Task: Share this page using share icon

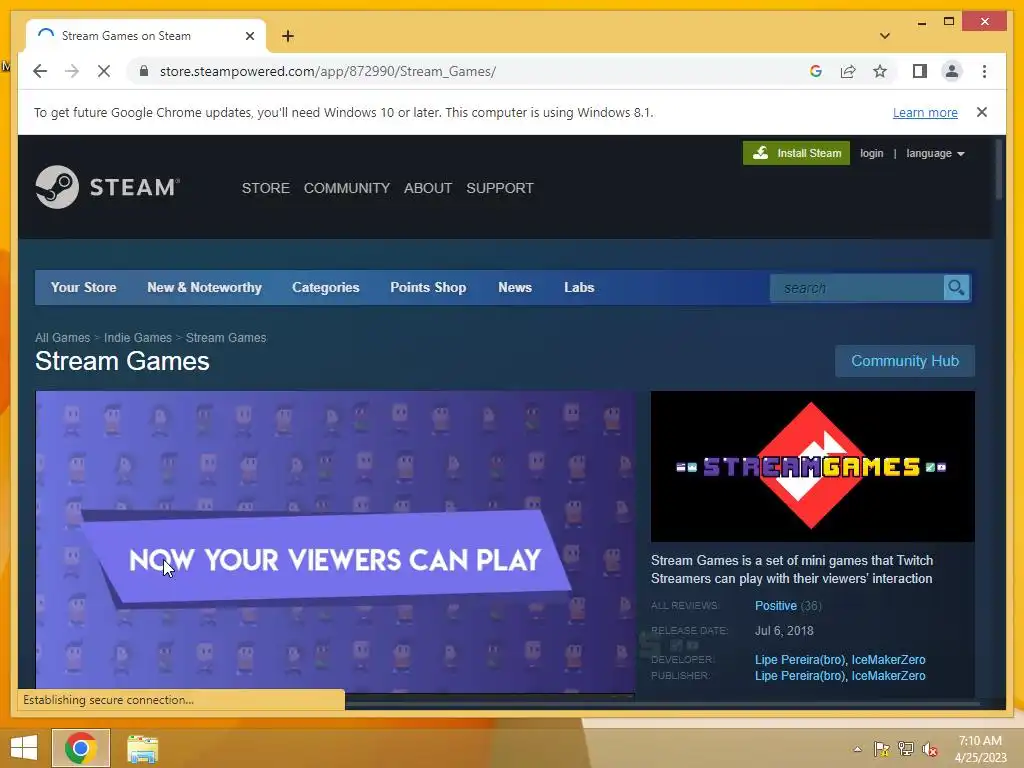Action: click(848, 71)
